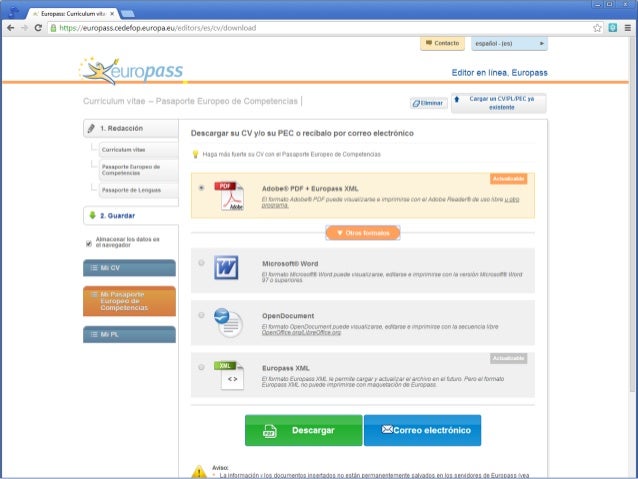Expand Mi Pasaporte Europeo de Competencias panel
This screenshot has width=638, height=479.
(129, 301)
